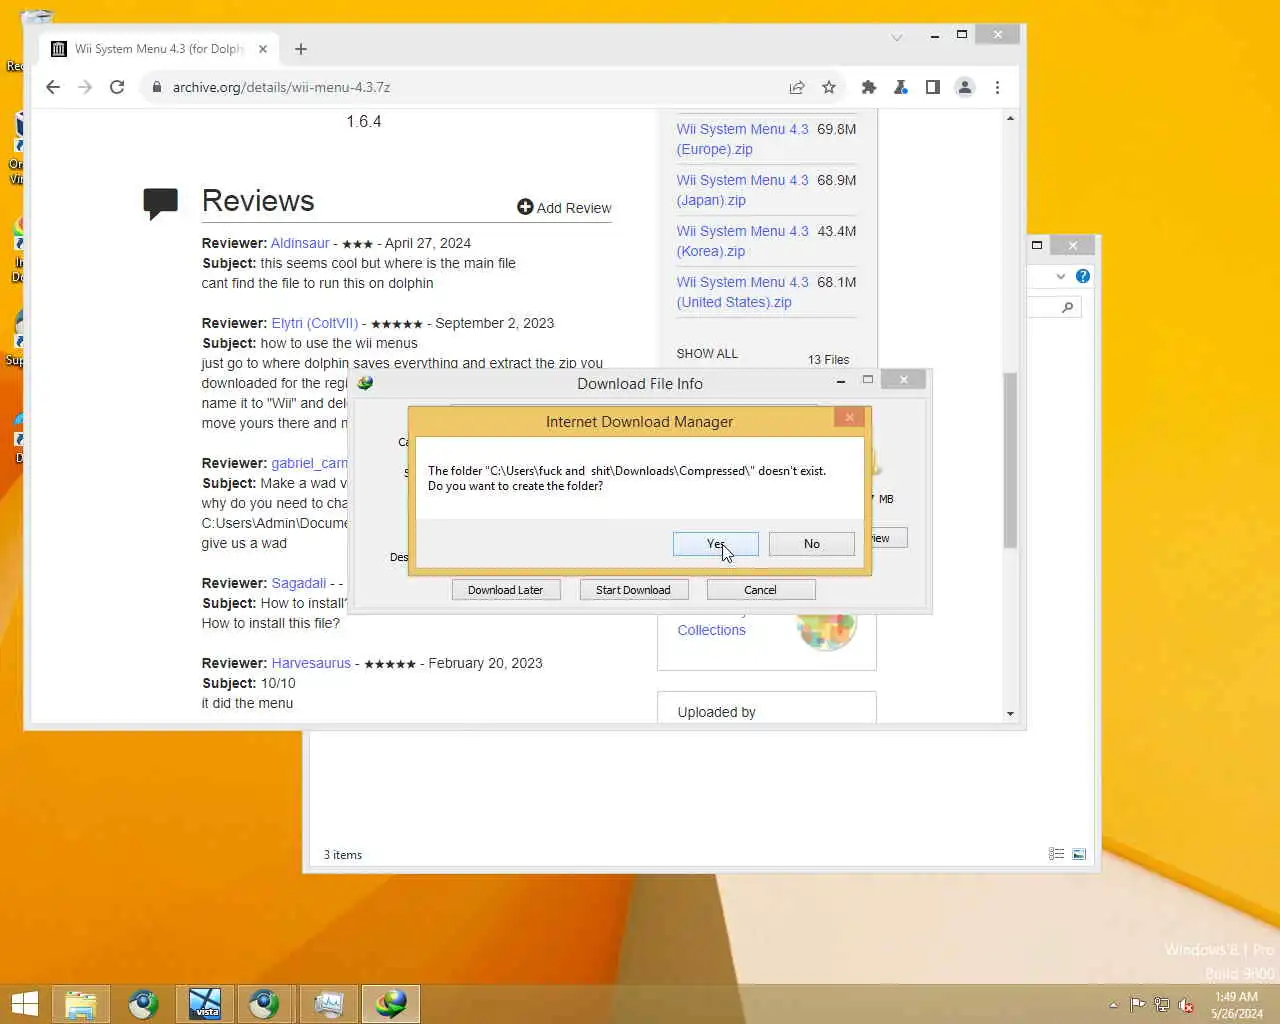
Task: Open the browser three-dot menu
Action: click(x=997, y=87)
